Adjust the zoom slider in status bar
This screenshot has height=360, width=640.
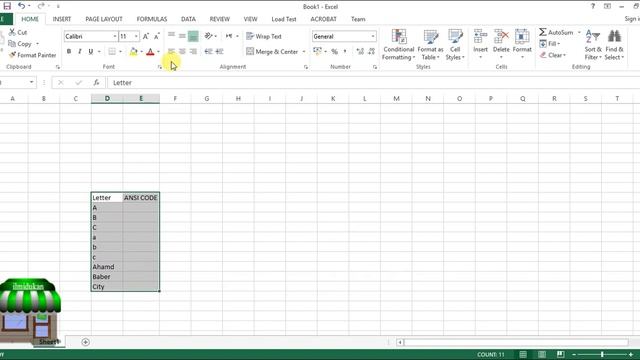(x=602, y=354)
